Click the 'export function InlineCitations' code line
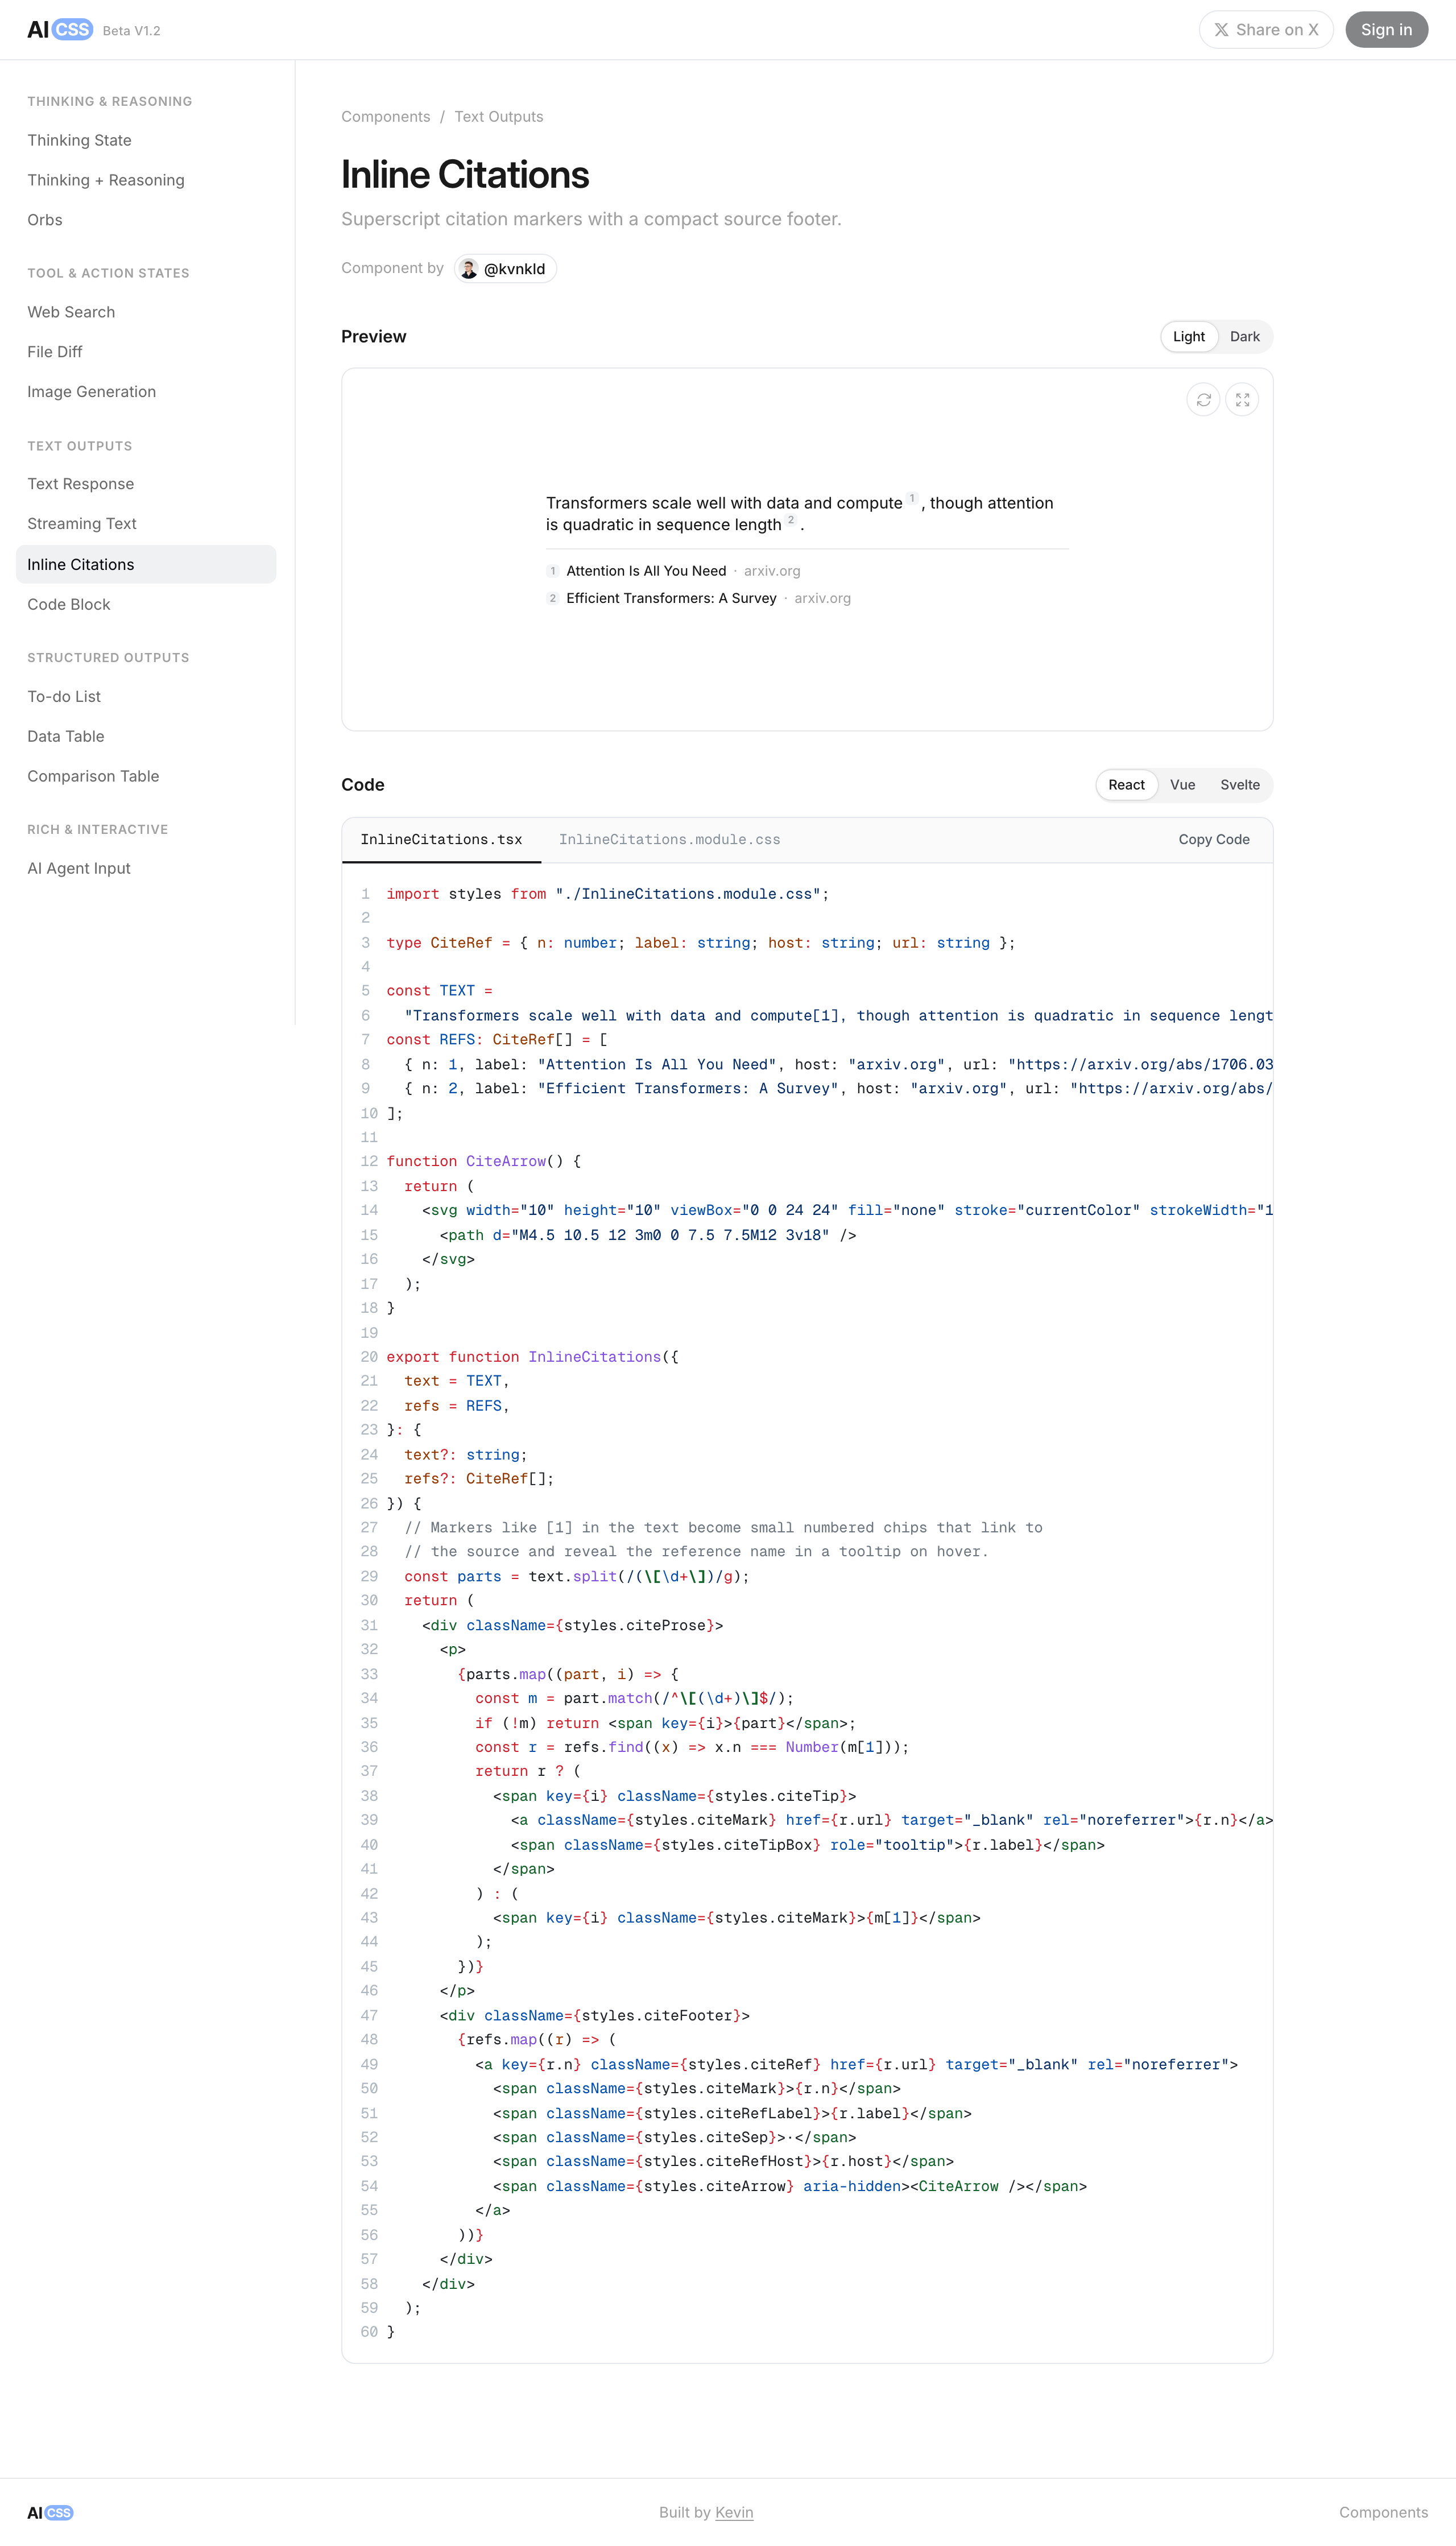This screenshot has width=1456, height=2546. tap(532, 1357)
